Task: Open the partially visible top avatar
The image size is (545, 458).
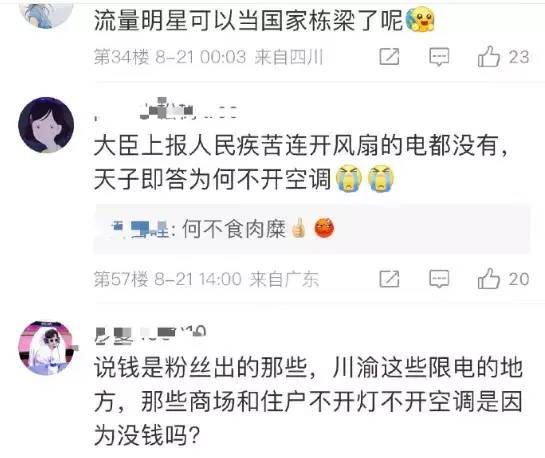Action: 47,15
